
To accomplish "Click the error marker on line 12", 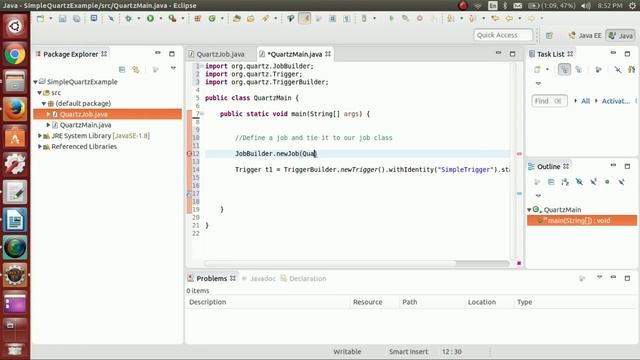I will 189,154.
